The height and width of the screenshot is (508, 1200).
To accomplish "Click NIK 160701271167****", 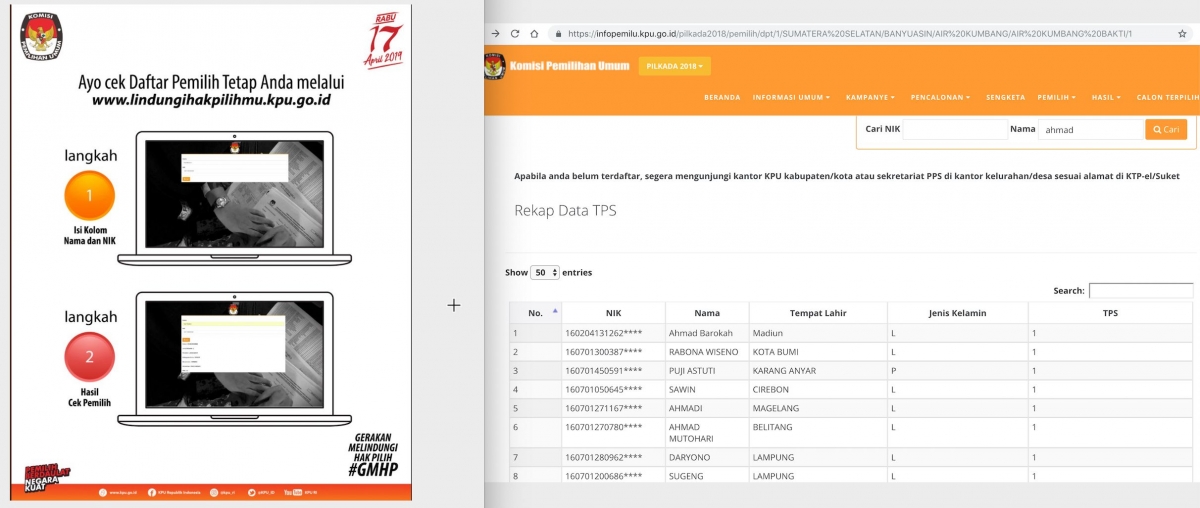I will [x=603, y=409].
